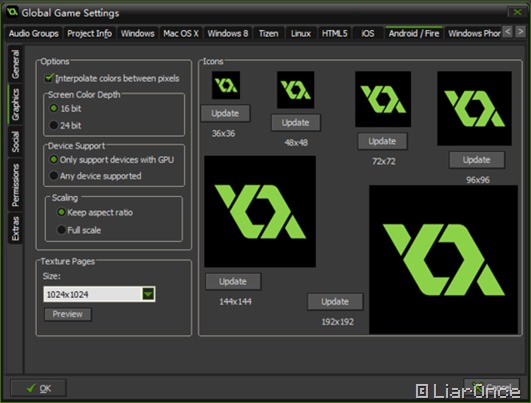This screenshot has height=403, width=531.
Task: Select the 36x36 icon preview
Action: 226,85
